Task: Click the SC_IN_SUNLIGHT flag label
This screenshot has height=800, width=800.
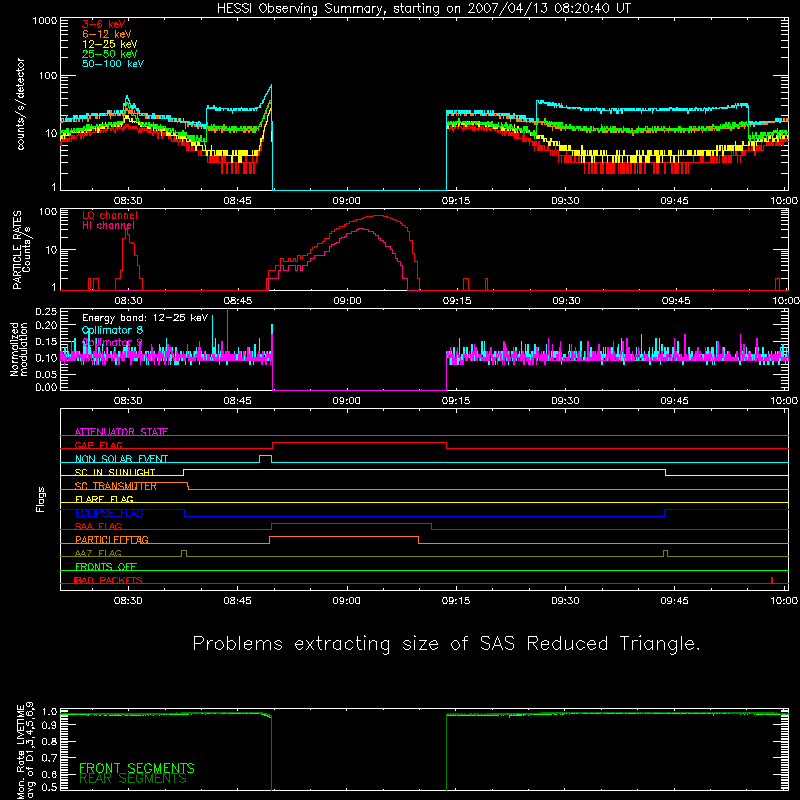Action: point(115,472)
